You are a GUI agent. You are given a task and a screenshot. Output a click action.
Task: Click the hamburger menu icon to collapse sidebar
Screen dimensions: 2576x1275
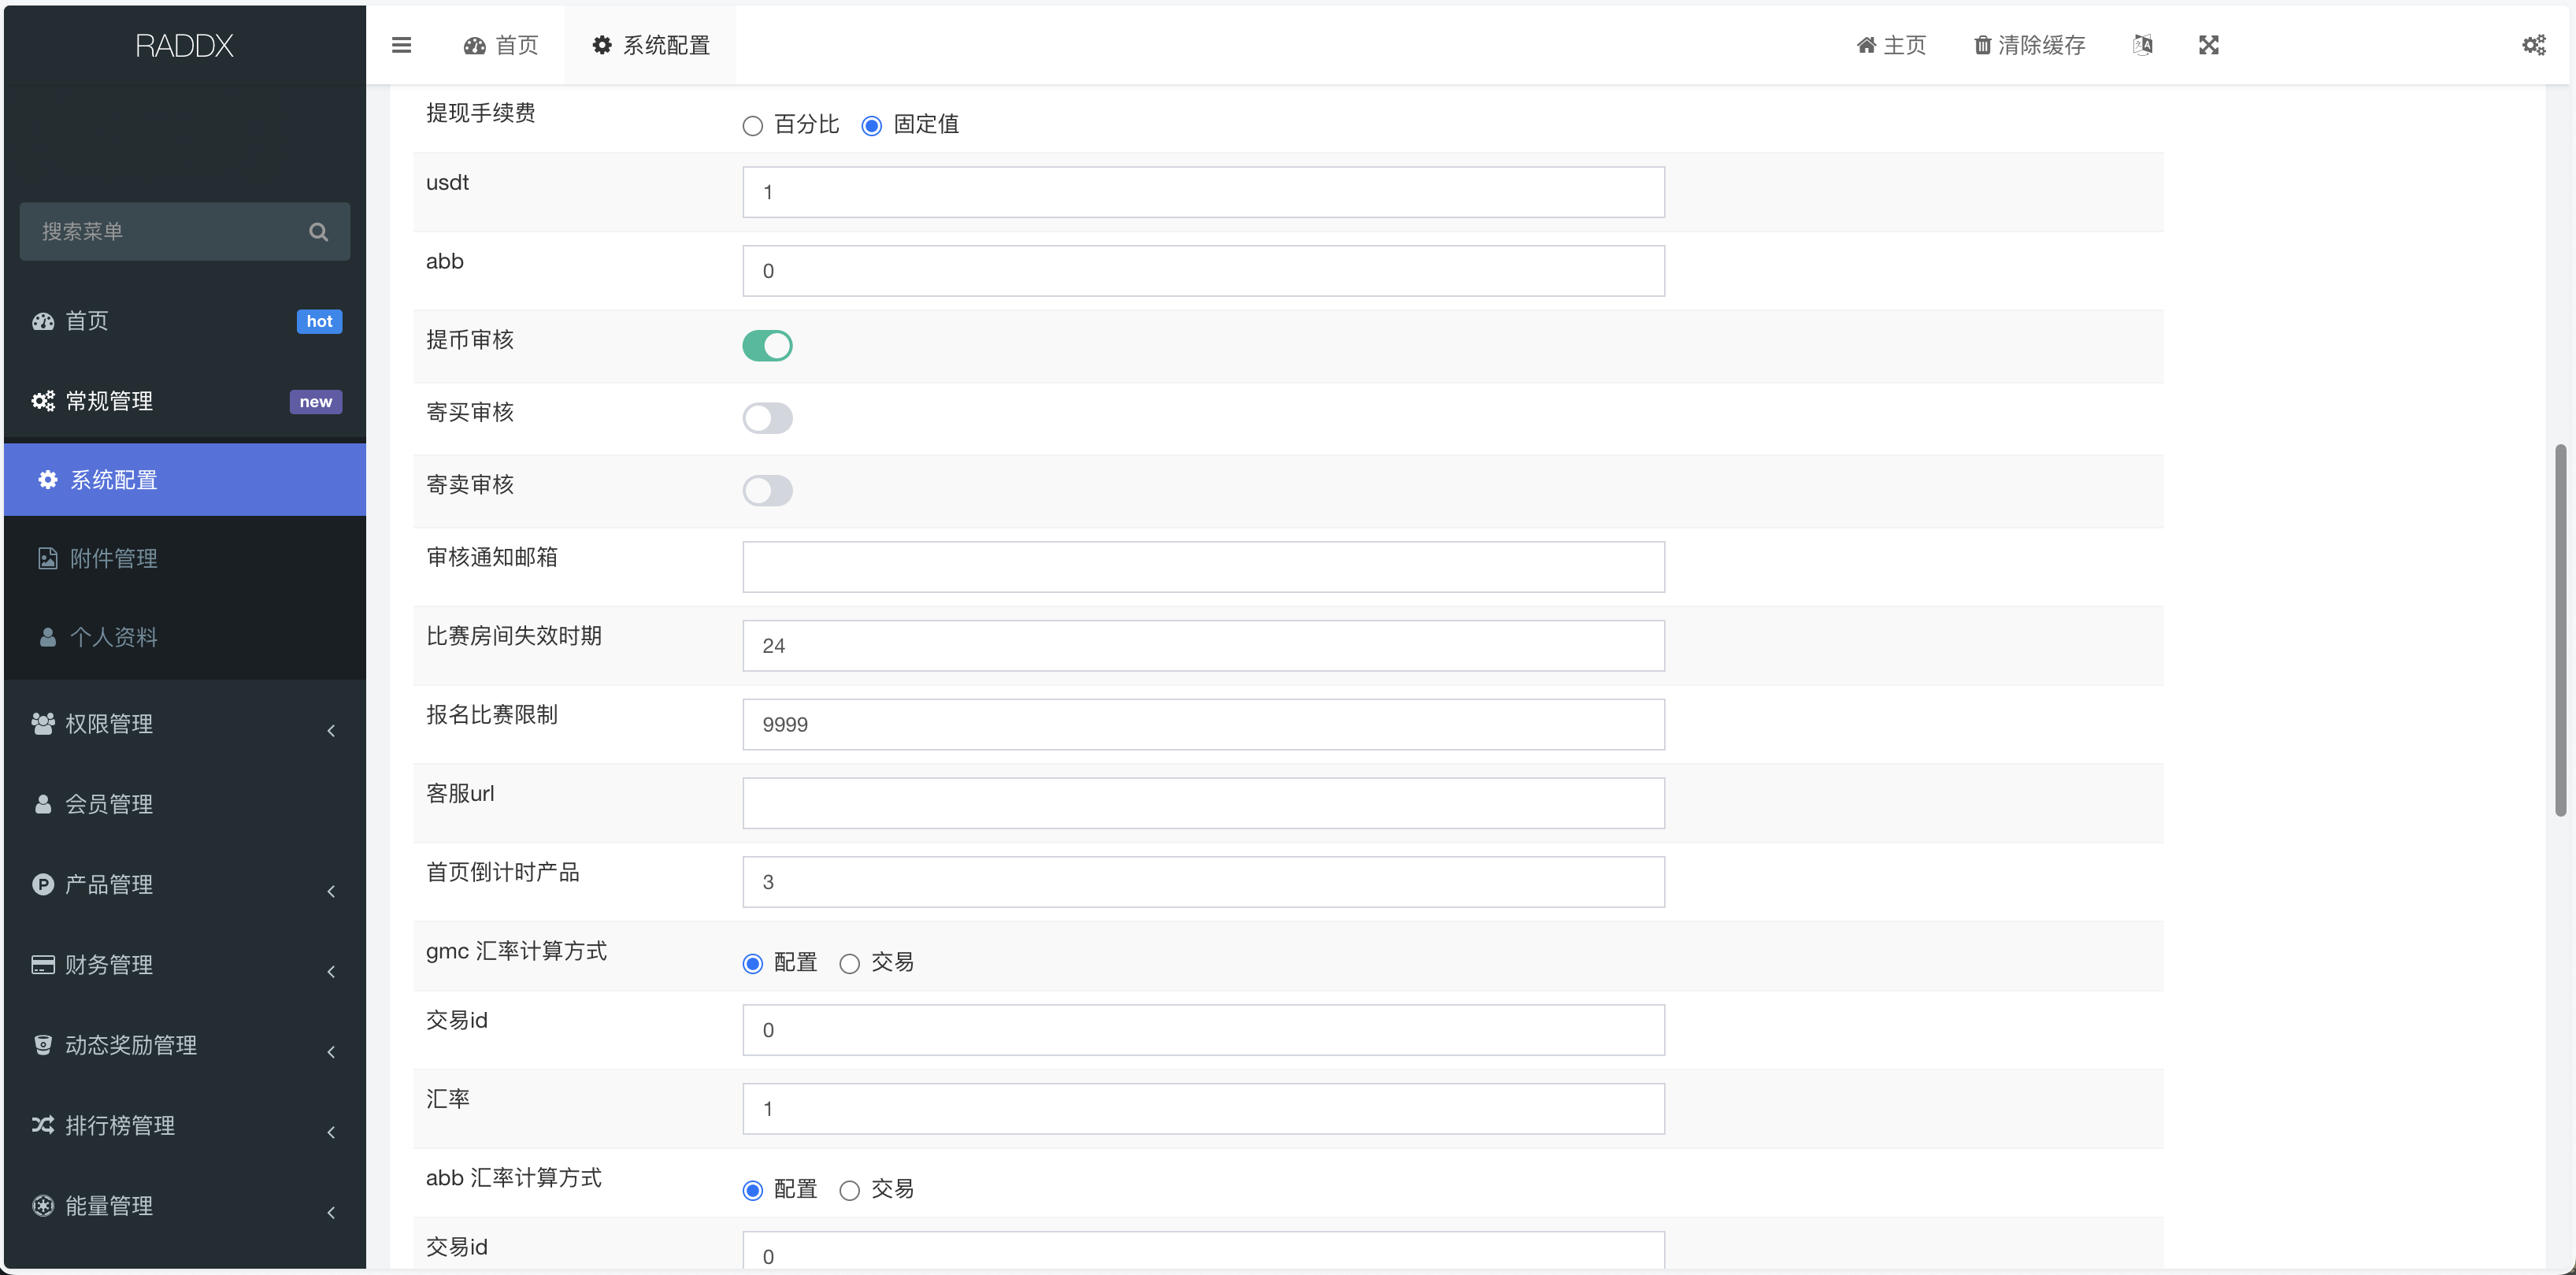401,45
